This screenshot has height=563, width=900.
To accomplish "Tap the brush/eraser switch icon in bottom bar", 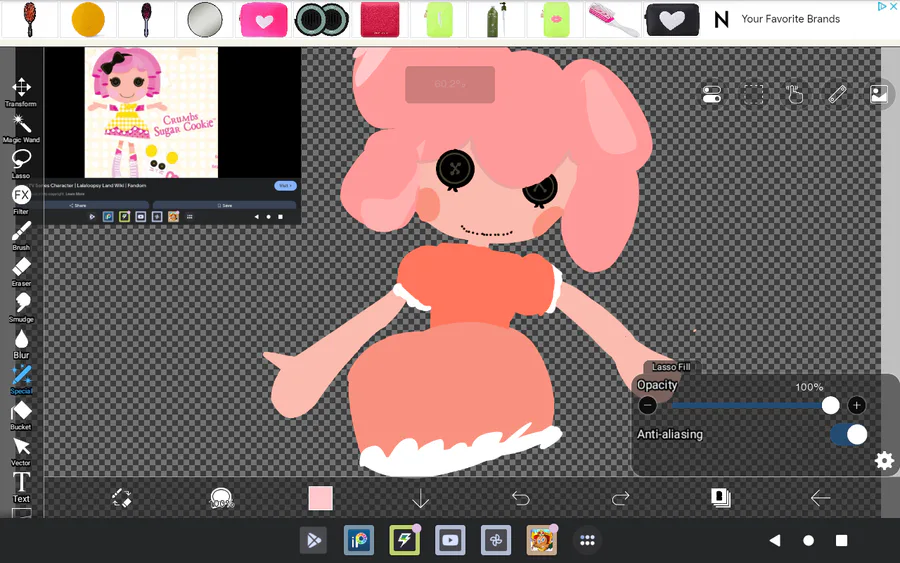I will tap(121, 498).
